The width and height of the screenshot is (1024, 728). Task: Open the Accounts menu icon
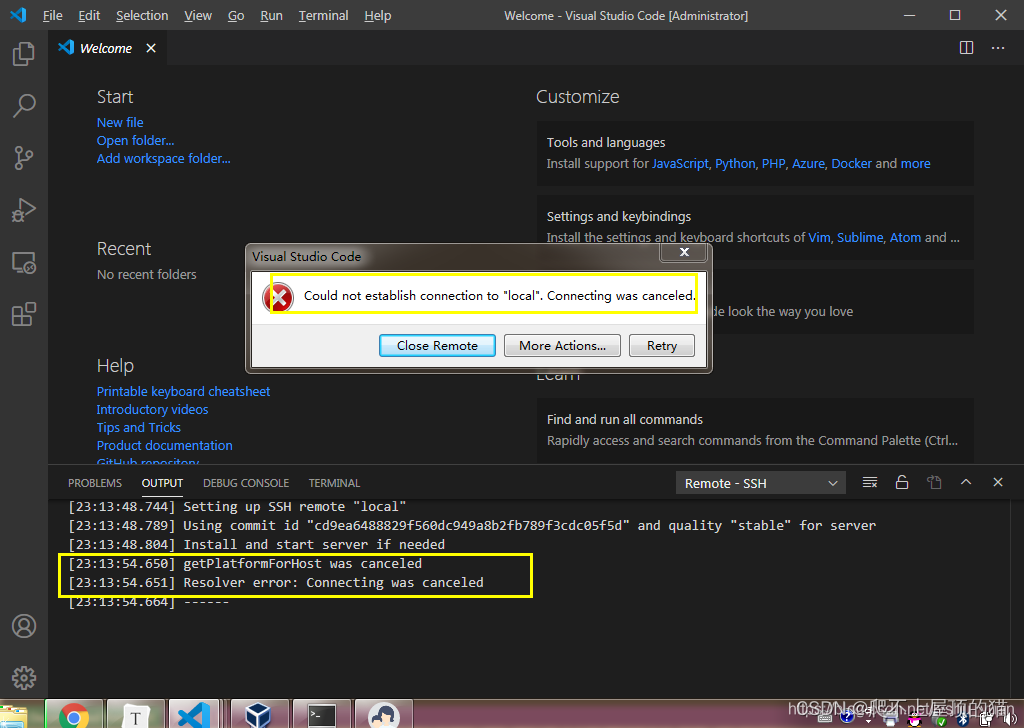[24, 626]
